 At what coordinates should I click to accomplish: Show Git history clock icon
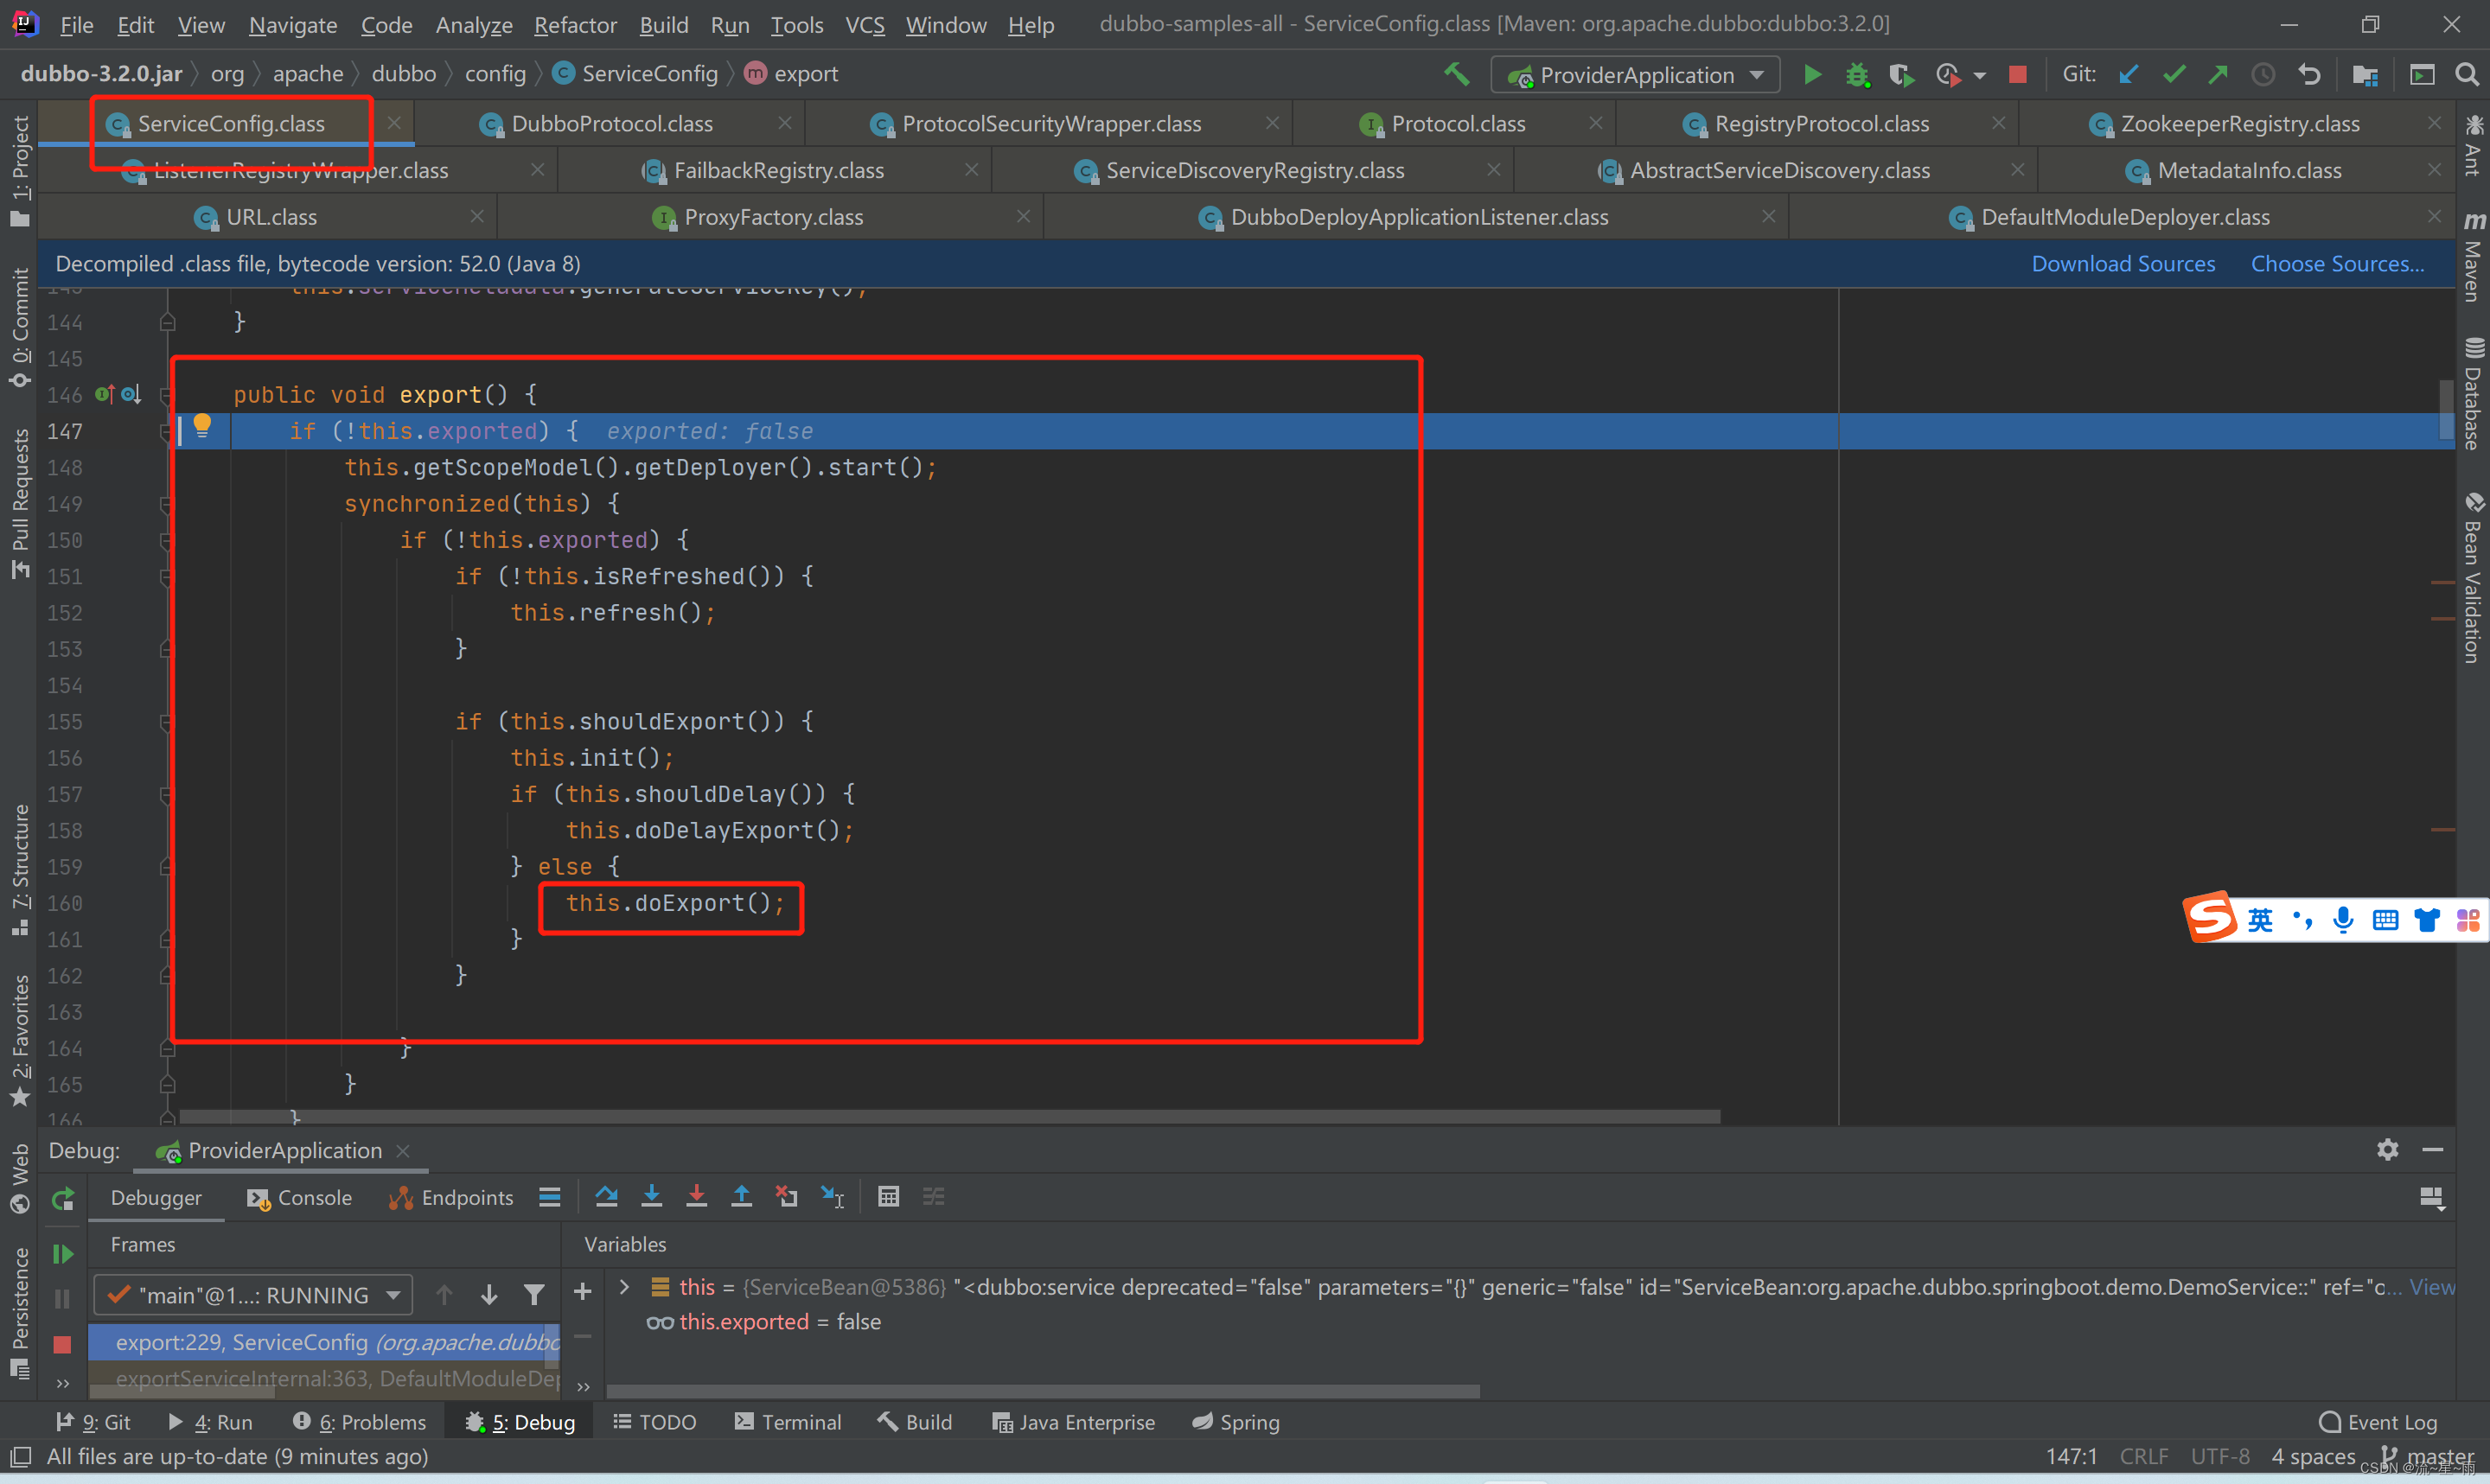2263,74
